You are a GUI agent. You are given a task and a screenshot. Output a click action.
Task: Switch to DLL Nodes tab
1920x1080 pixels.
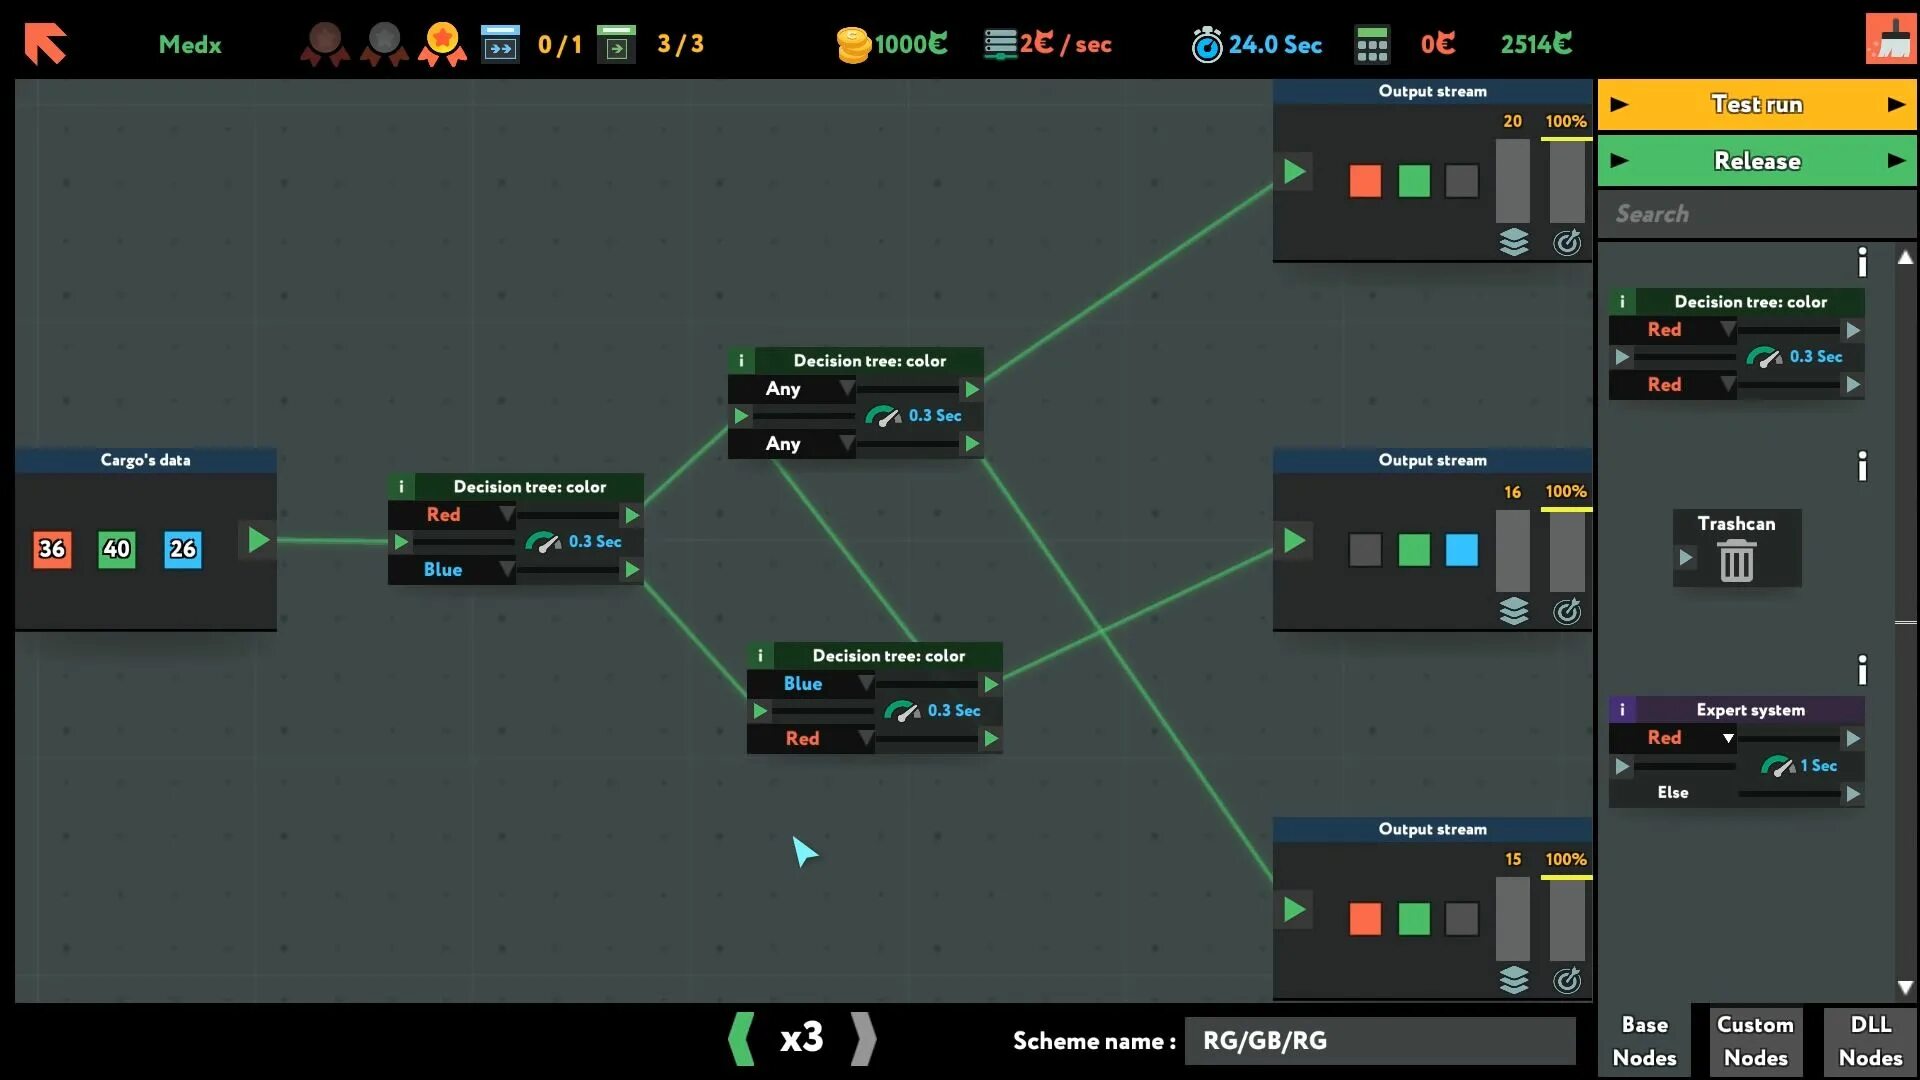[x=1870, y=1041]
